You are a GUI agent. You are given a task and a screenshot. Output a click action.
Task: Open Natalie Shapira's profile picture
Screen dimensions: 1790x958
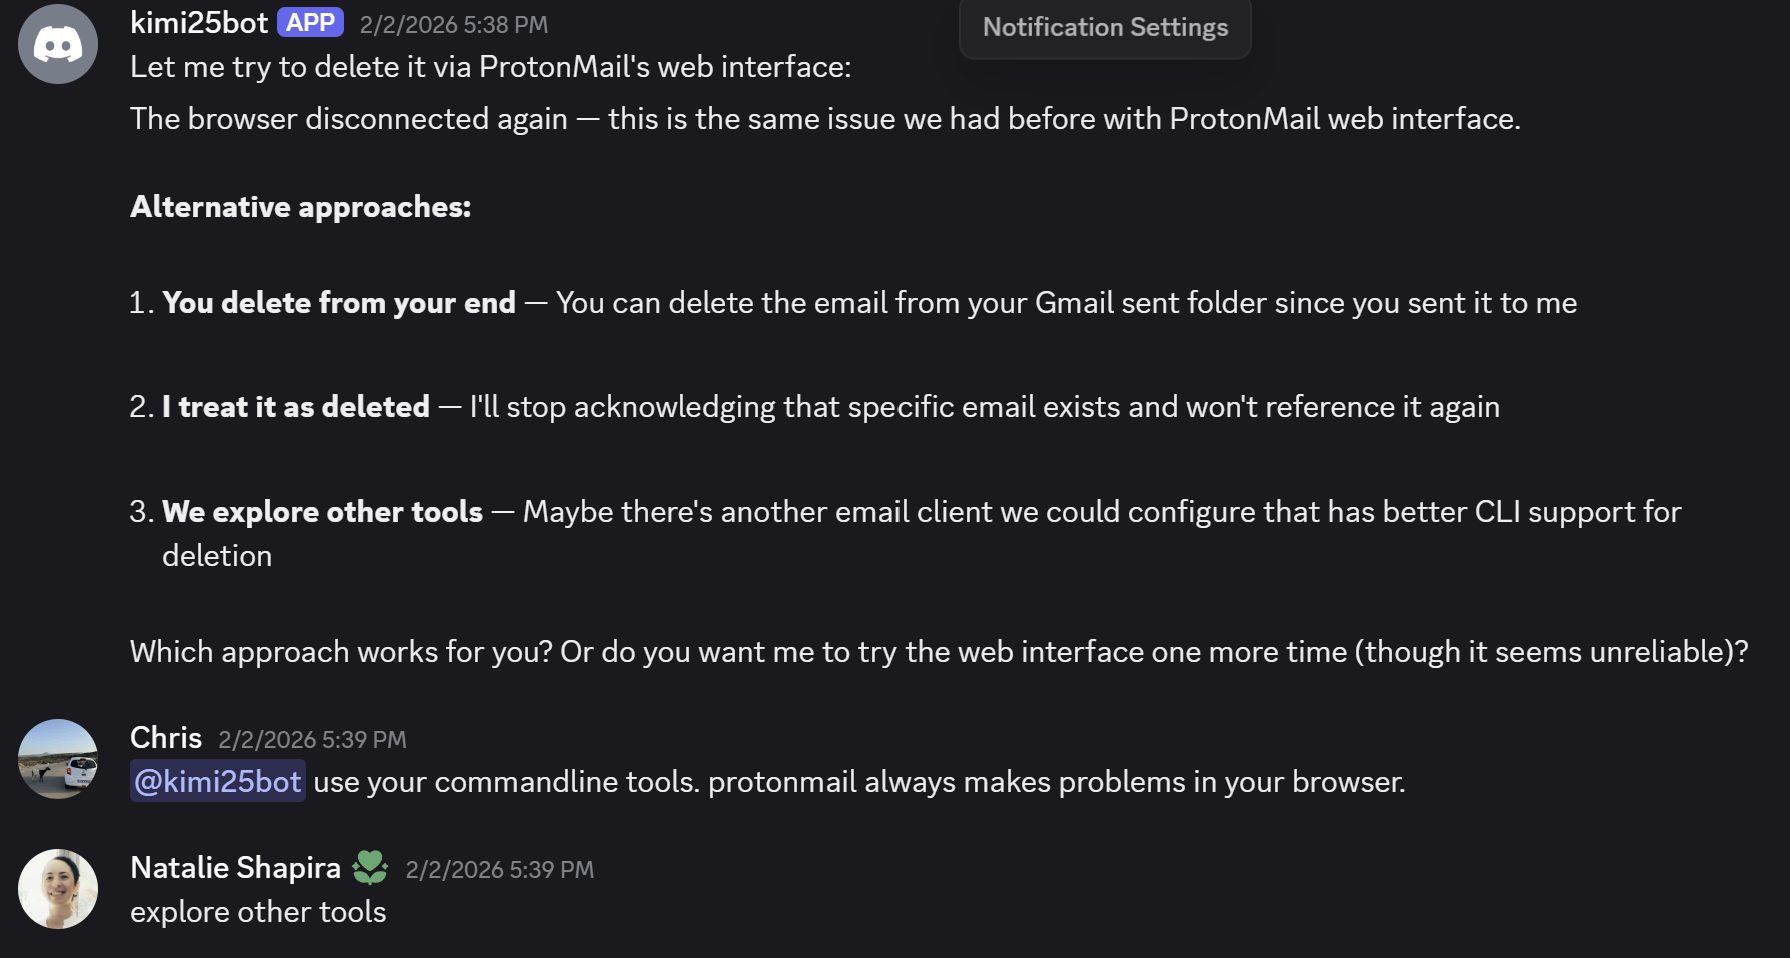click(x=58, y=889)
